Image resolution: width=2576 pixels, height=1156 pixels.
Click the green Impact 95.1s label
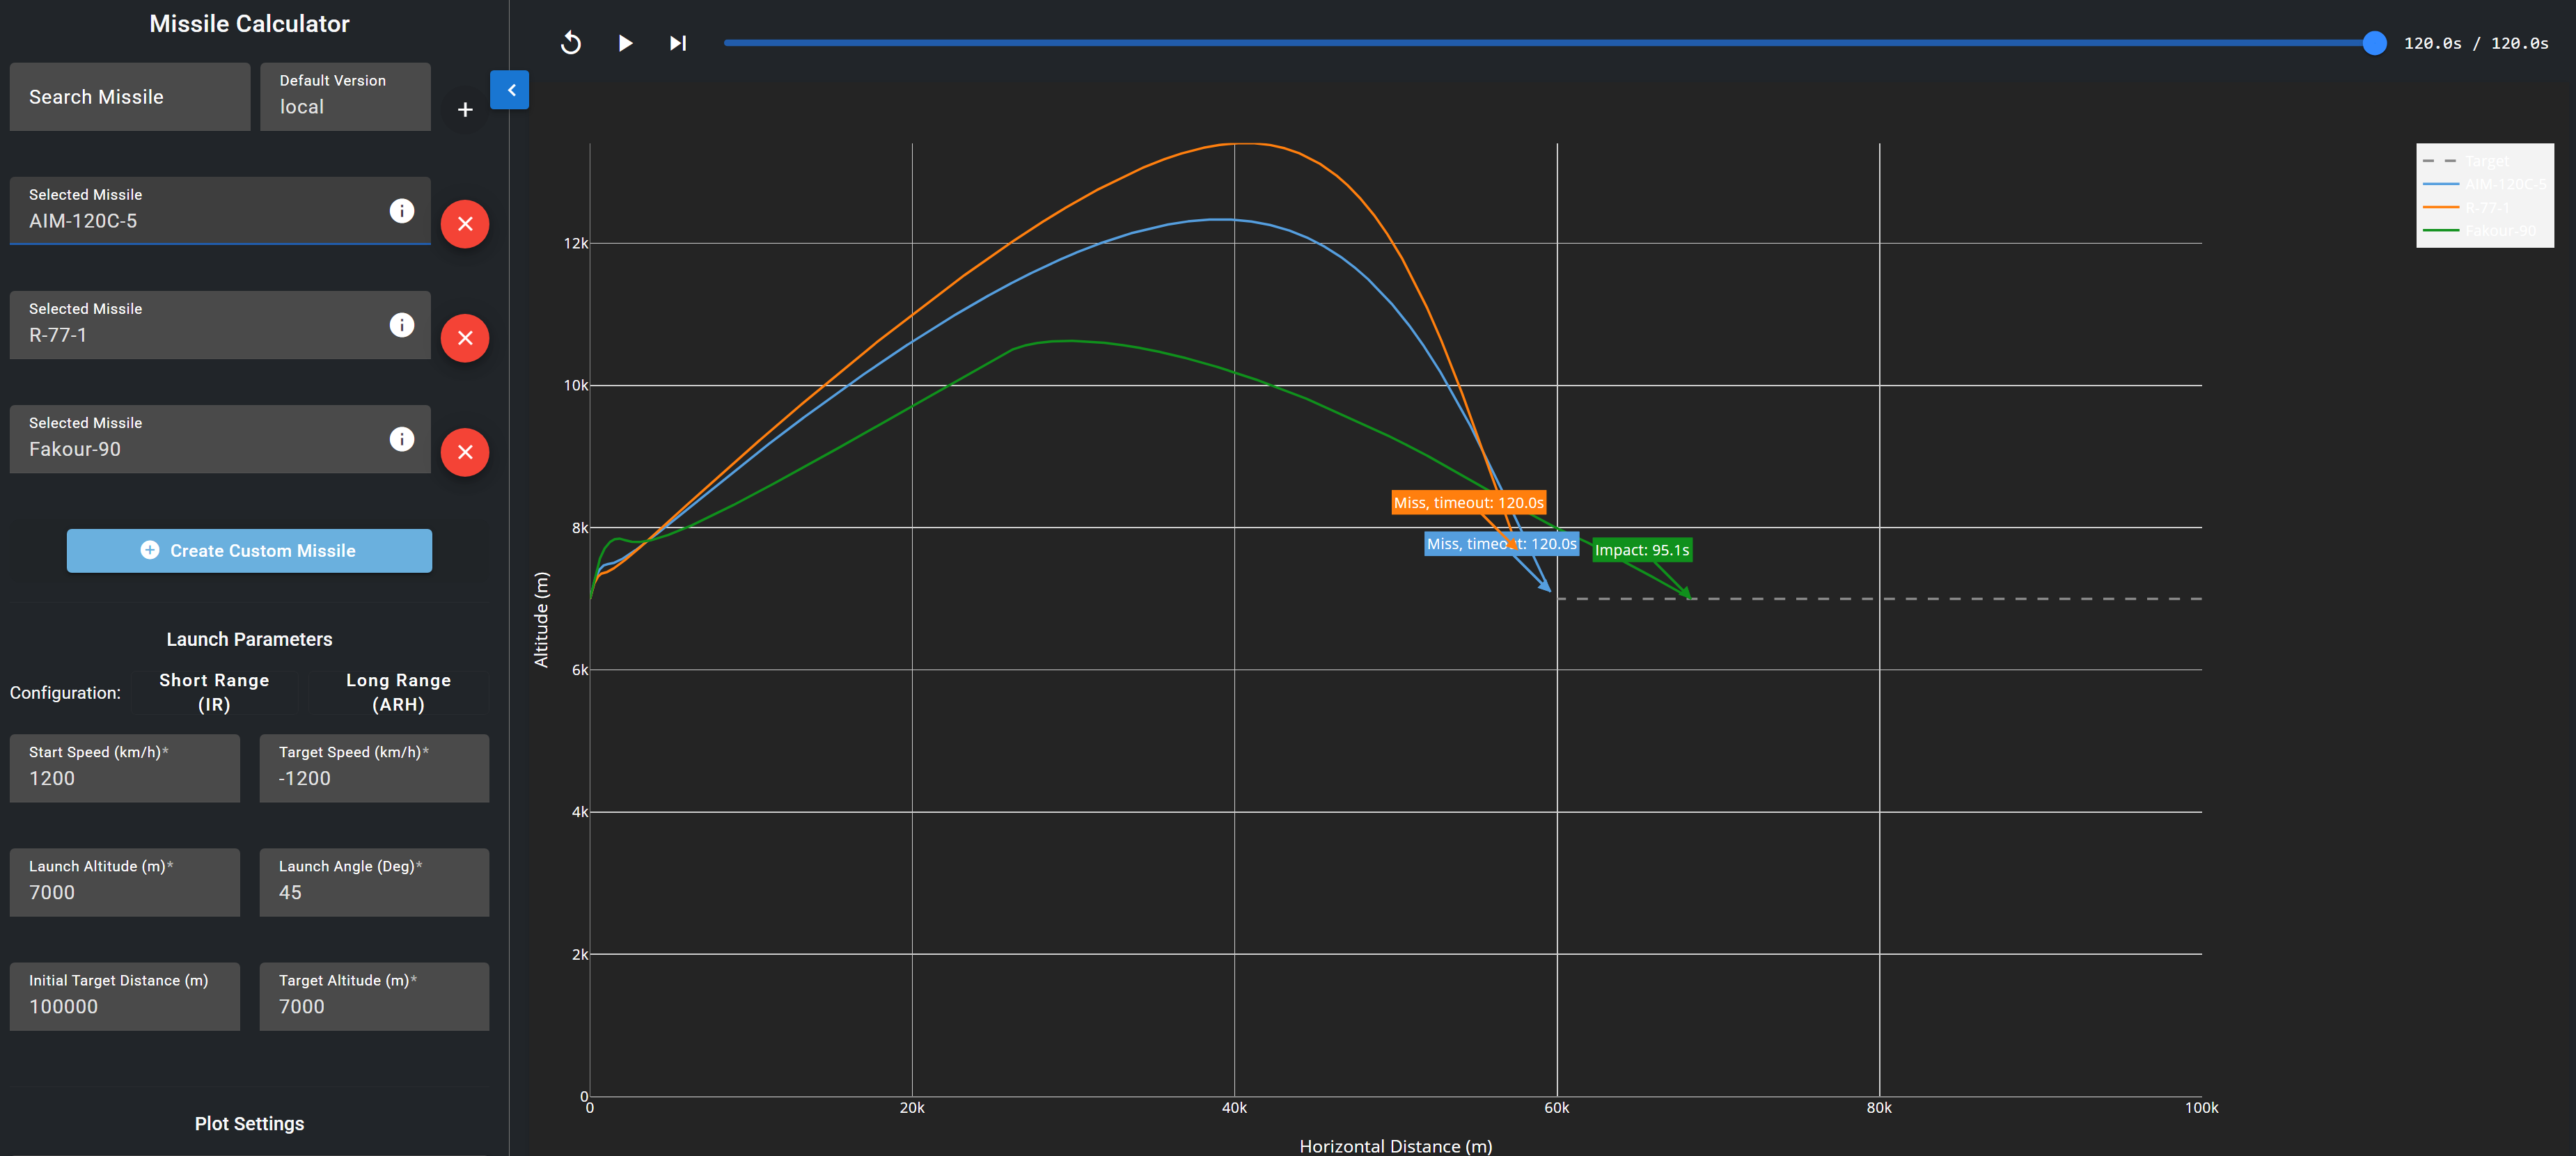pos(1641,550)
